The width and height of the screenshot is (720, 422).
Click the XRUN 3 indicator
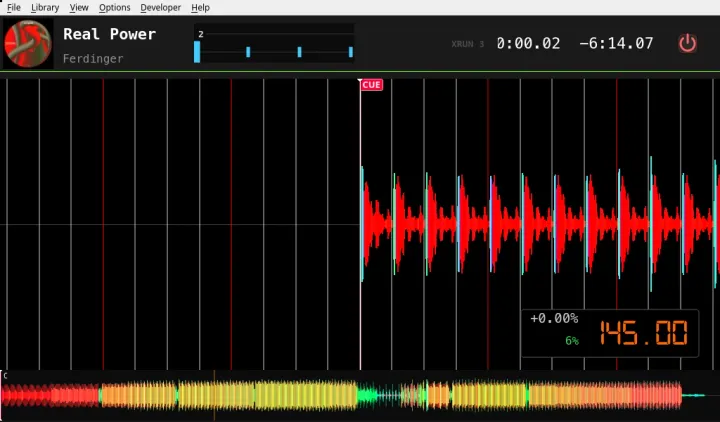(467, 44)
